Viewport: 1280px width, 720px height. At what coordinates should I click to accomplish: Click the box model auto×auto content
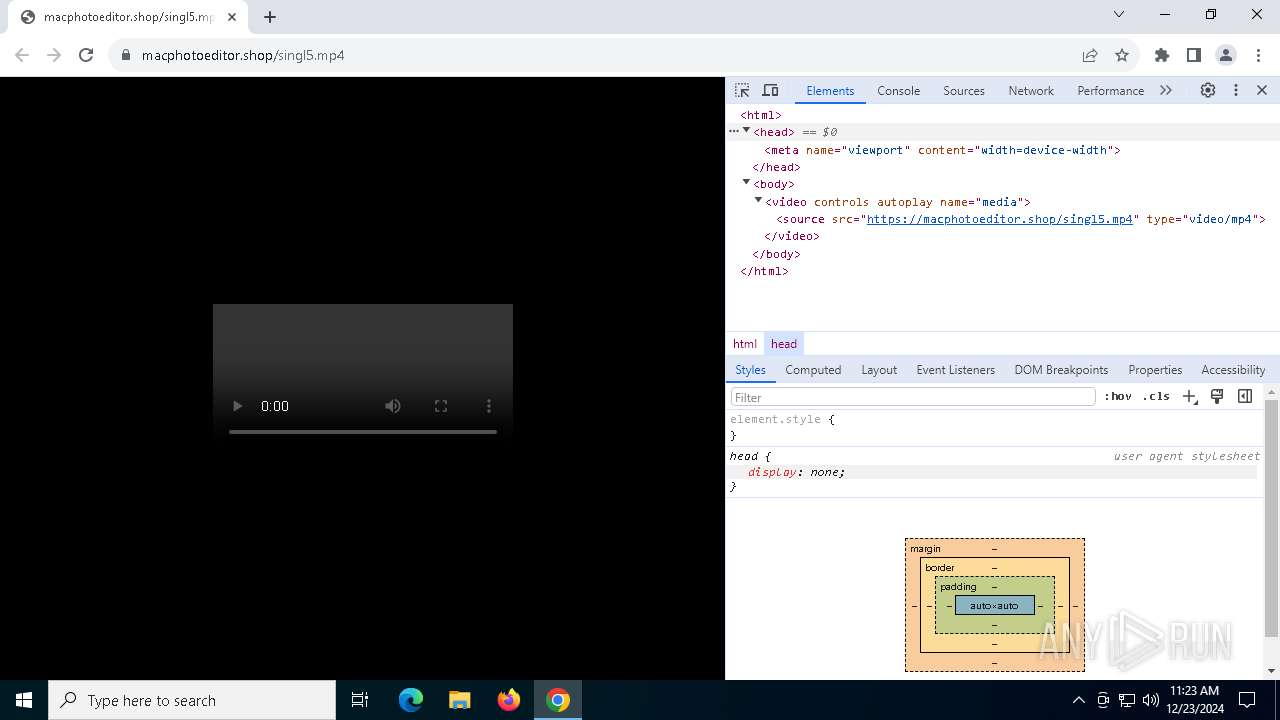[995, 605]
